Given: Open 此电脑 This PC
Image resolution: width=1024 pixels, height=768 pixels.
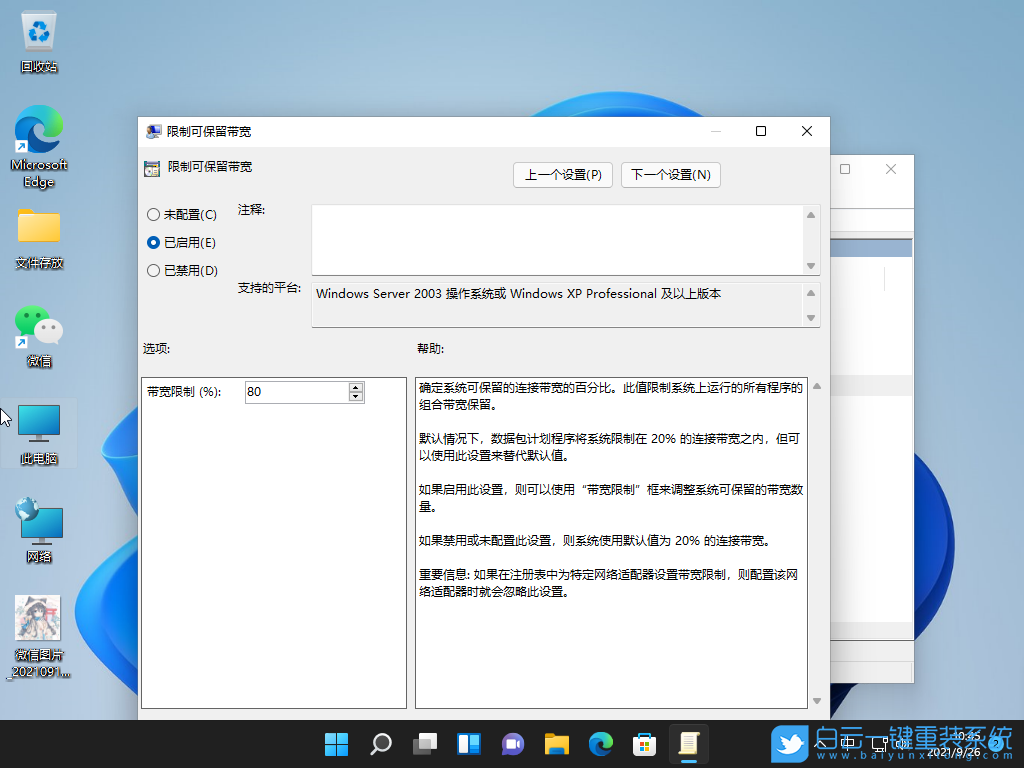Looking at the screenshot, I should pyautogui.click(x=38, y=428).
